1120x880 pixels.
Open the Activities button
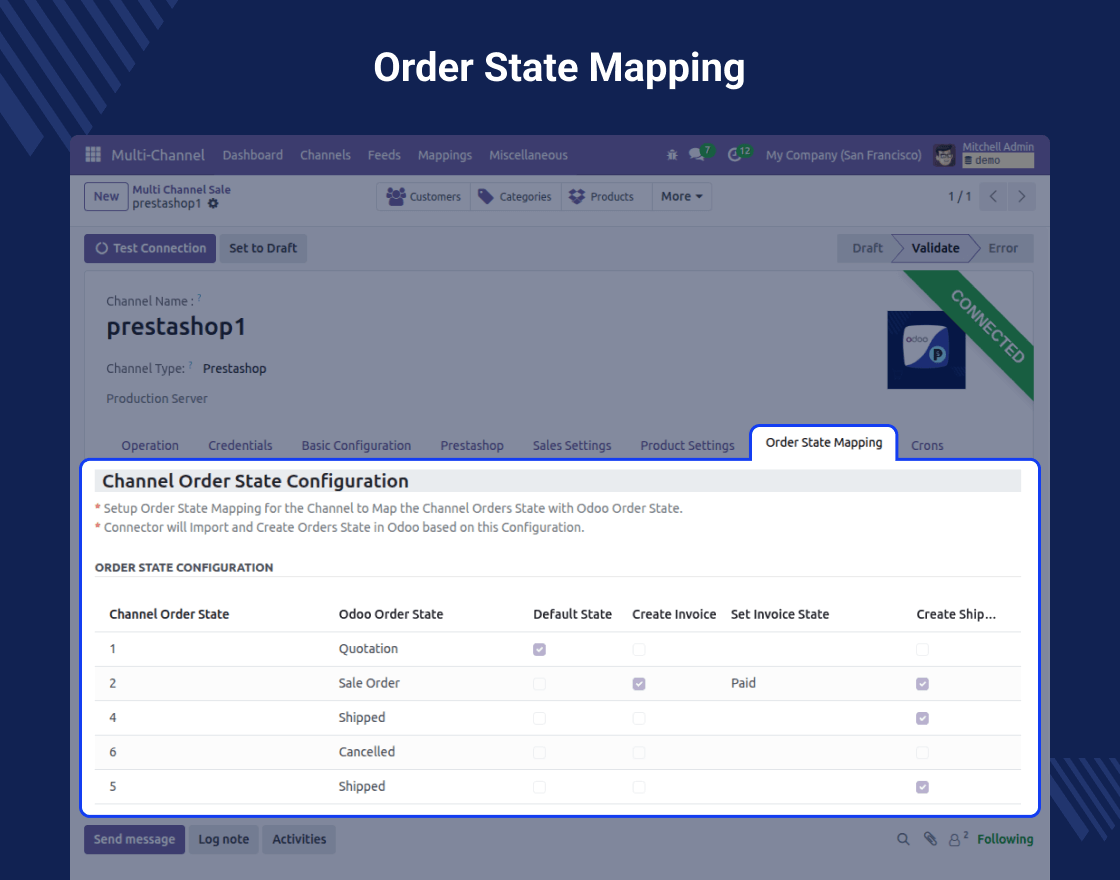(299, 839)
